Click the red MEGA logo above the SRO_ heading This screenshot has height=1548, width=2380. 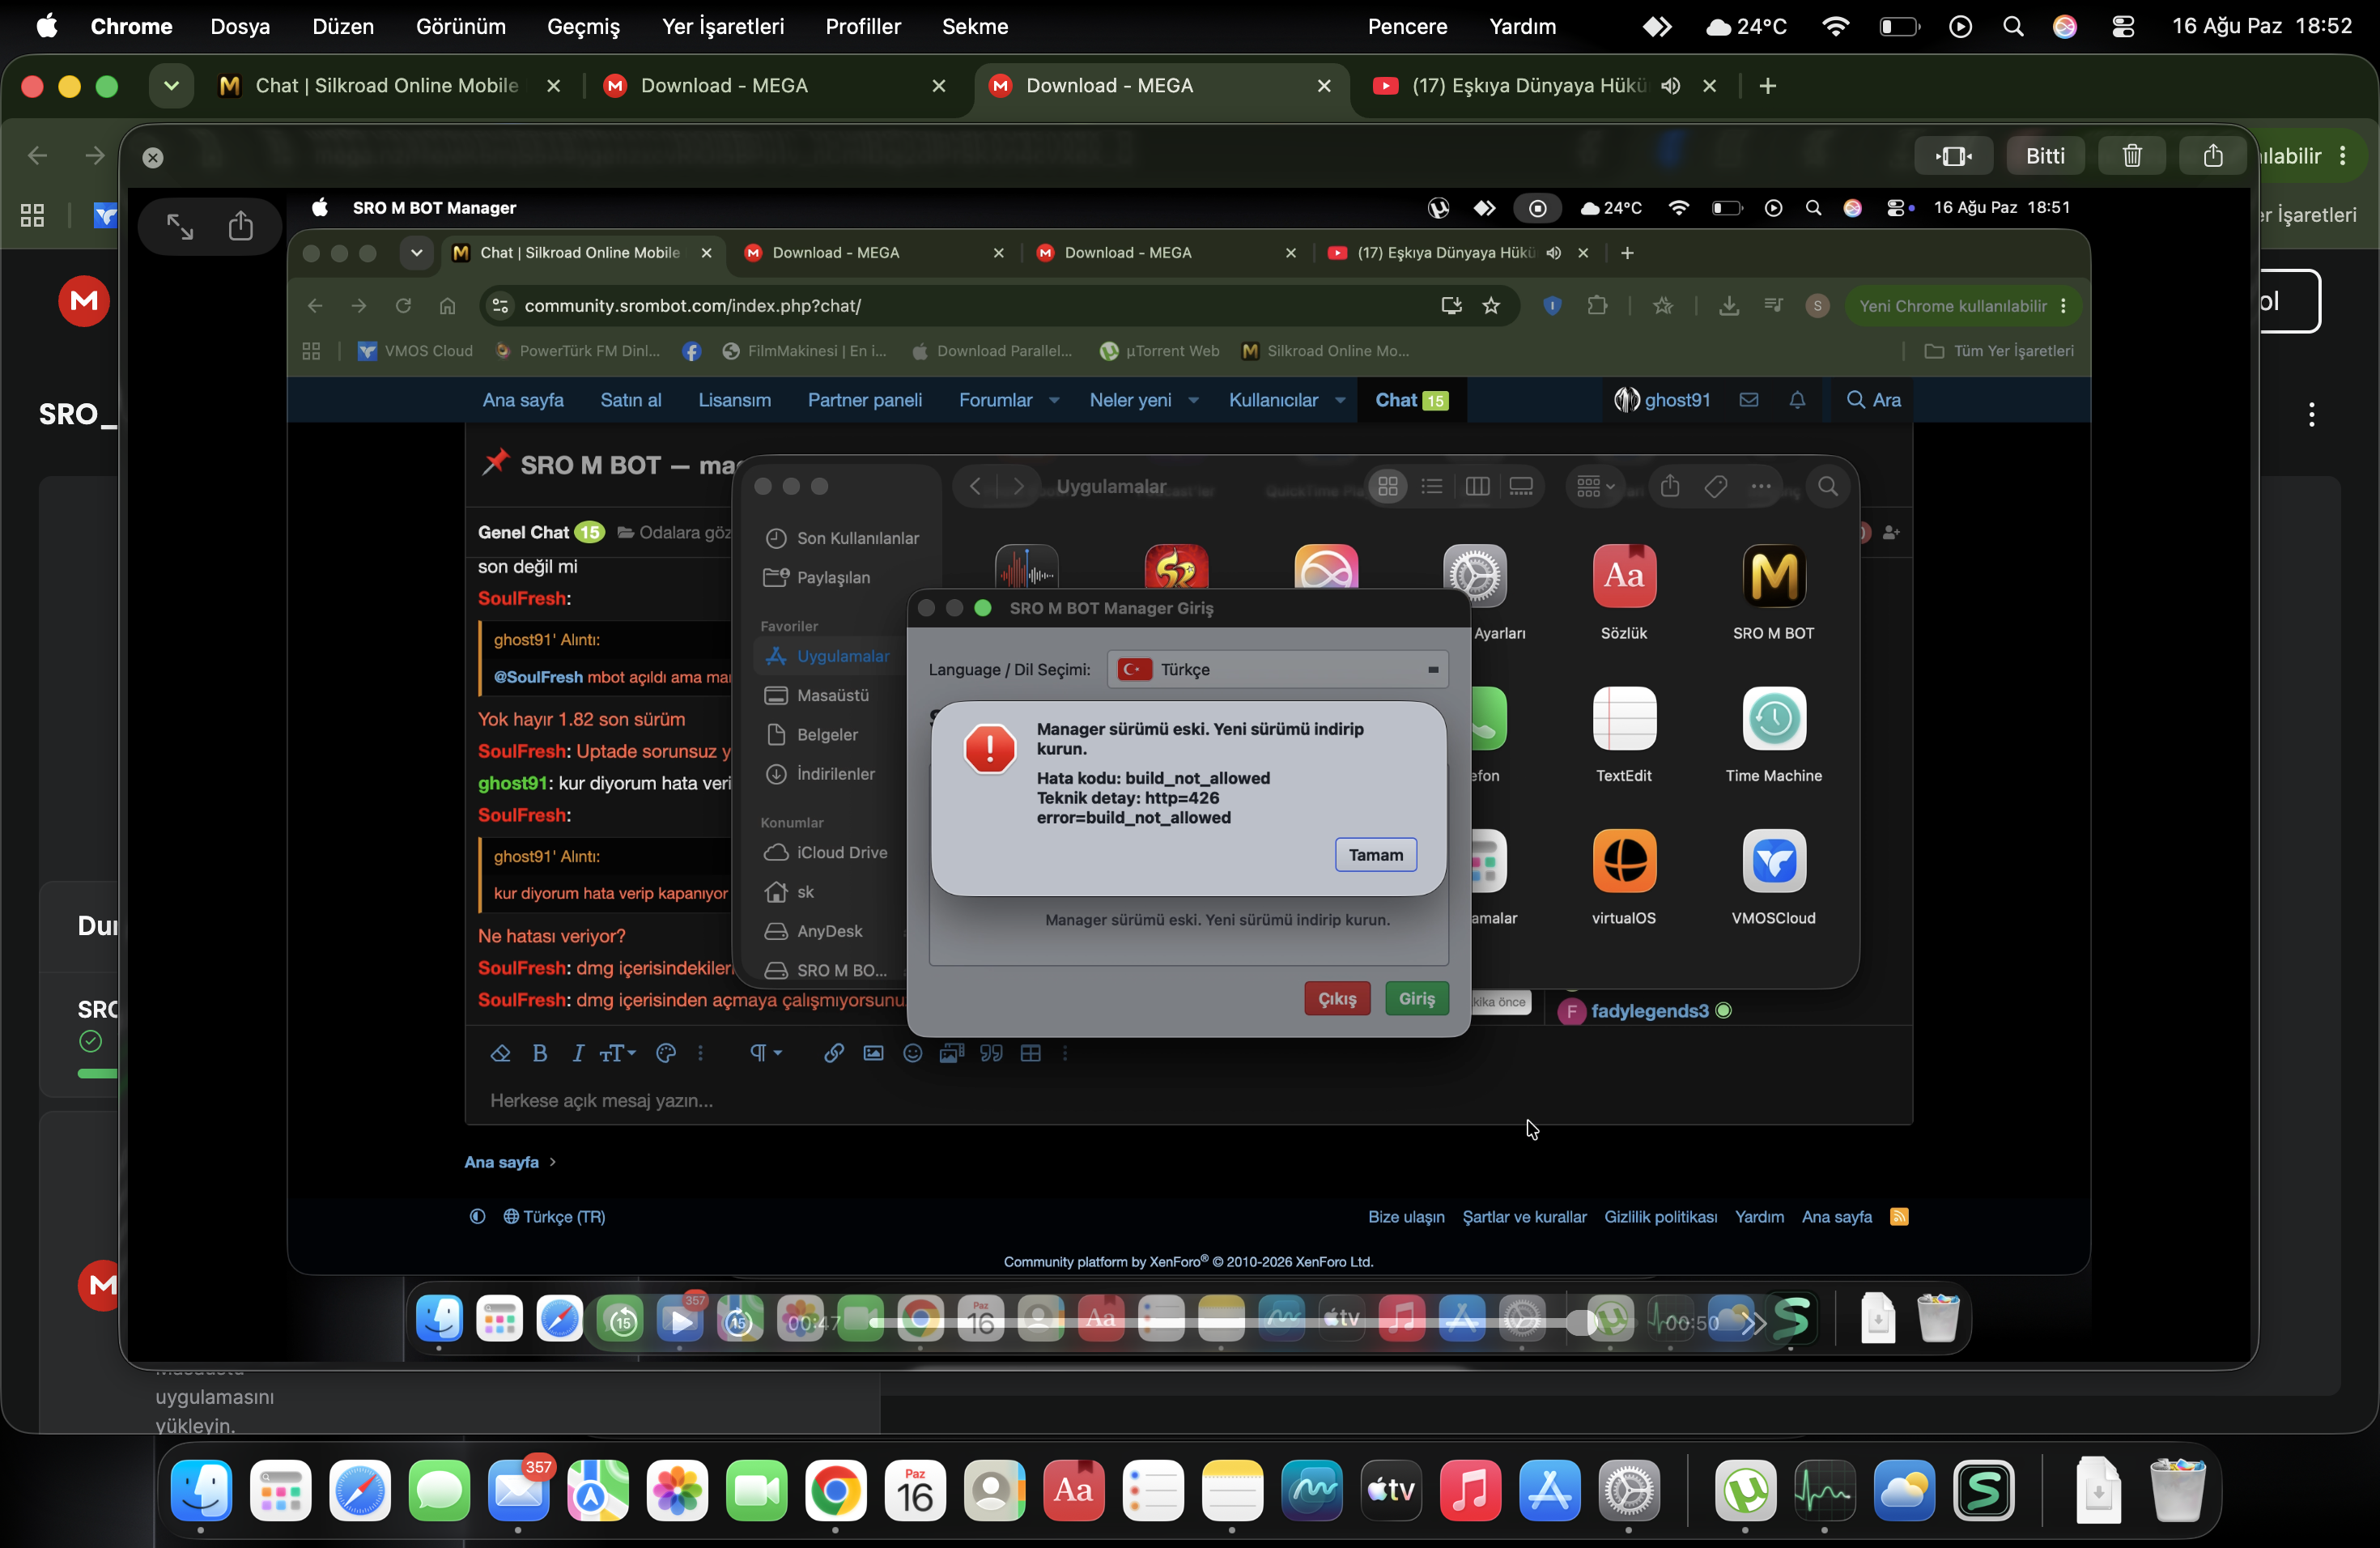point(84,301)
